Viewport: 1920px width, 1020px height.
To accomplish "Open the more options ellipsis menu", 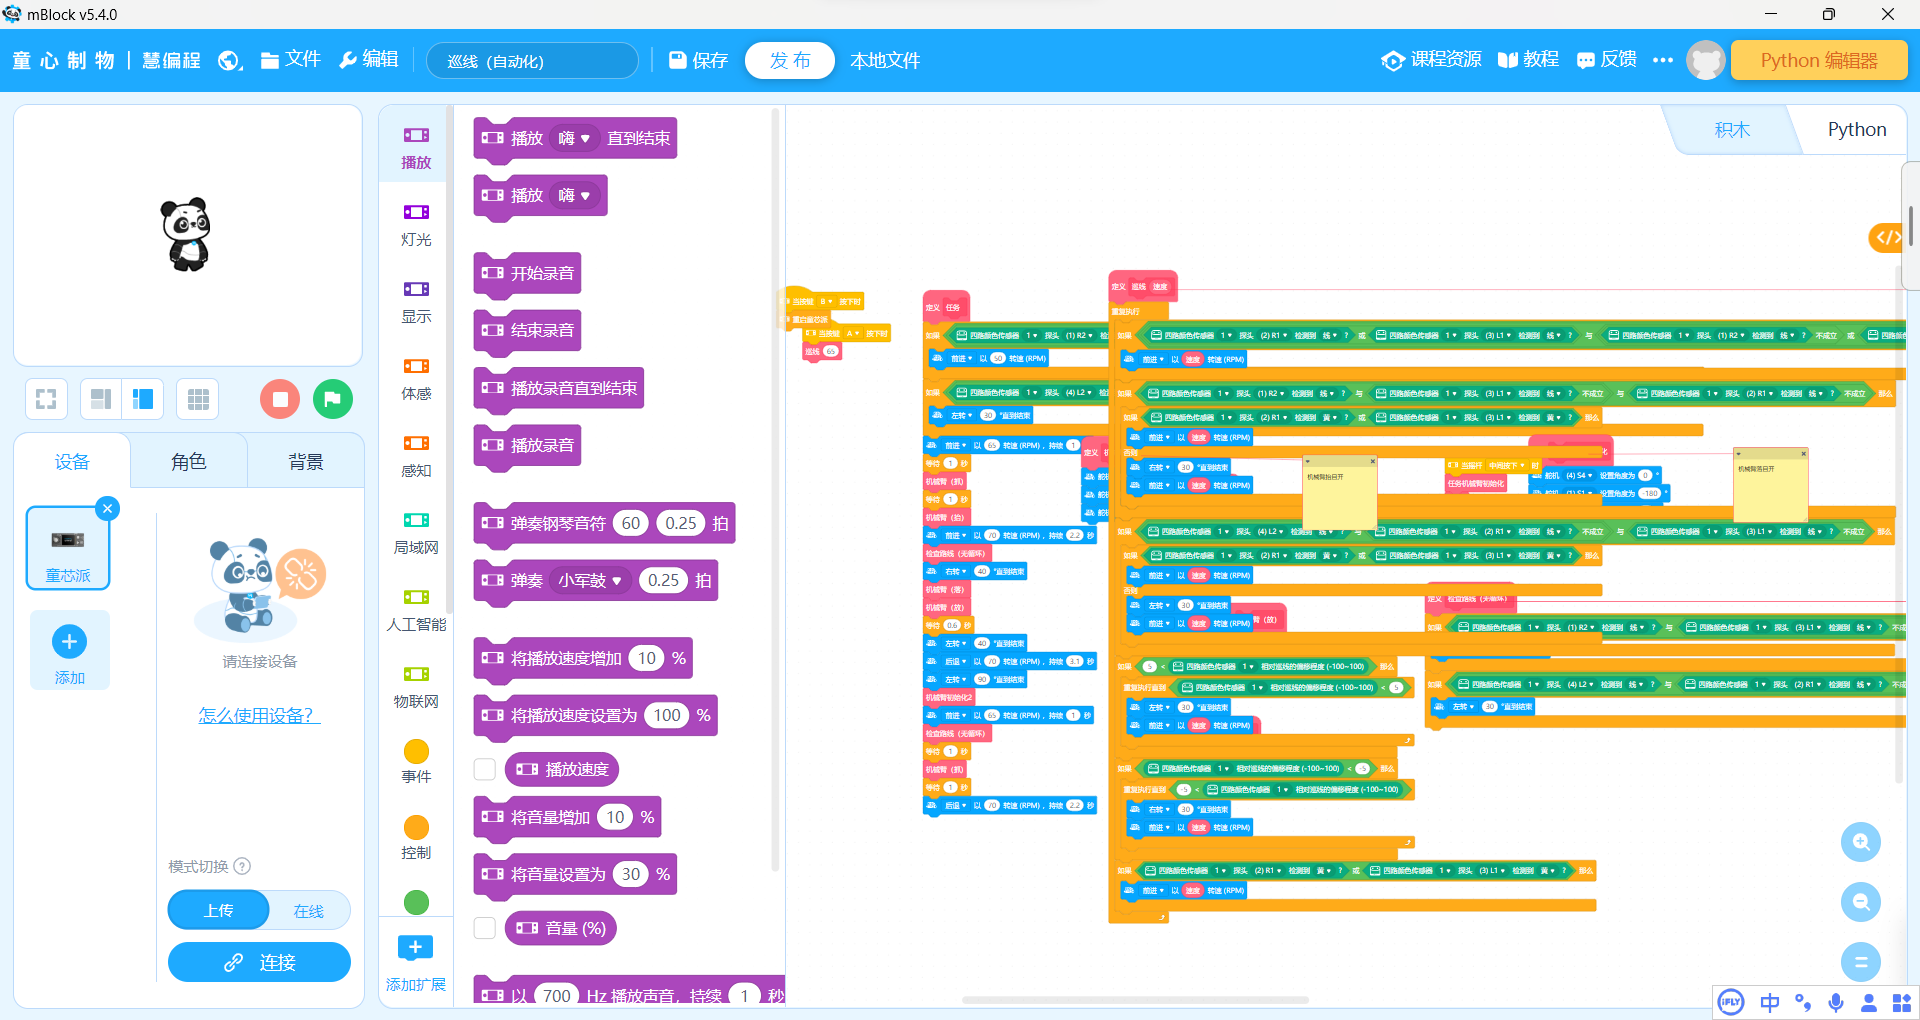I will click(x=1663, y=60).
